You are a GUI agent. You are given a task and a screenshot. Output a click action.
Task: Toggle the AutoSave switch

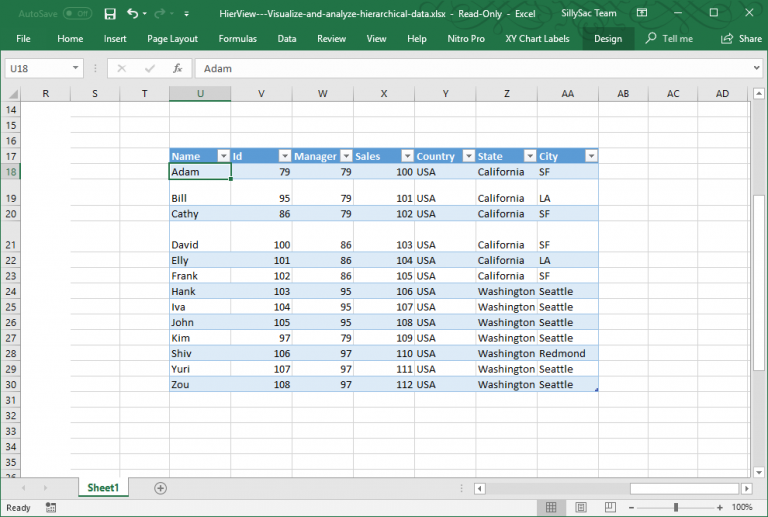pos(77,13)
